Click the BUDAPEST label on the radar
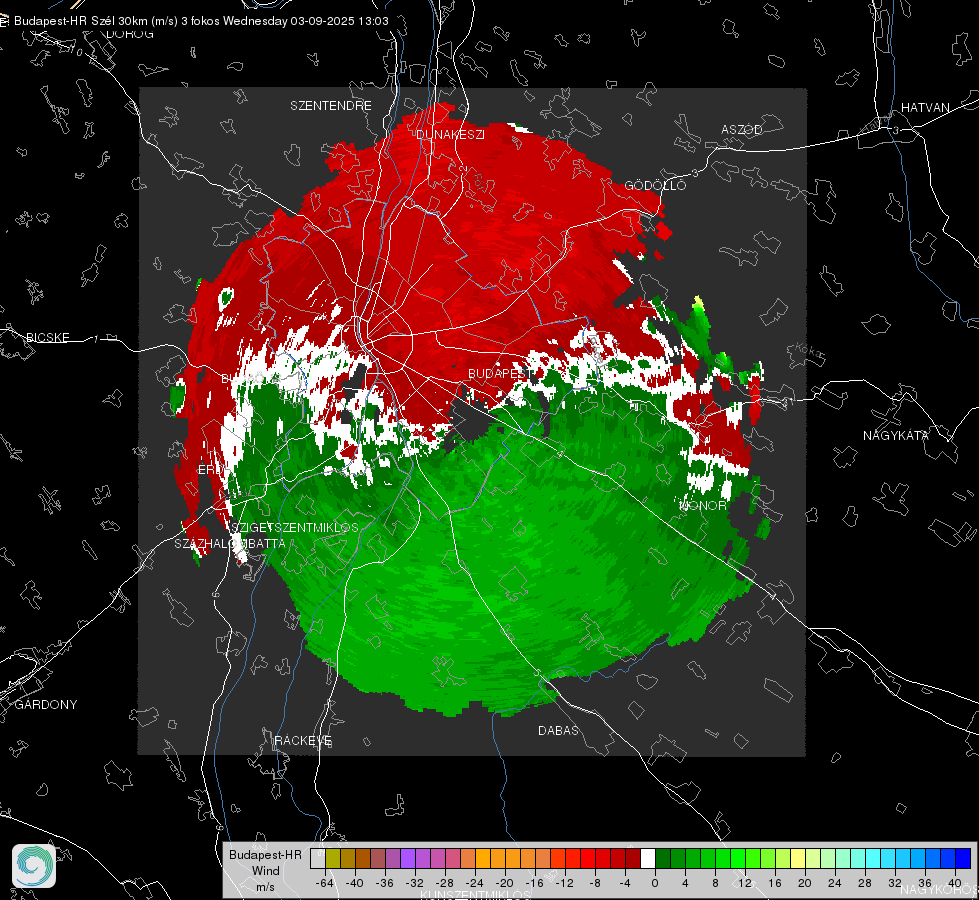 [x=499, y=373]
